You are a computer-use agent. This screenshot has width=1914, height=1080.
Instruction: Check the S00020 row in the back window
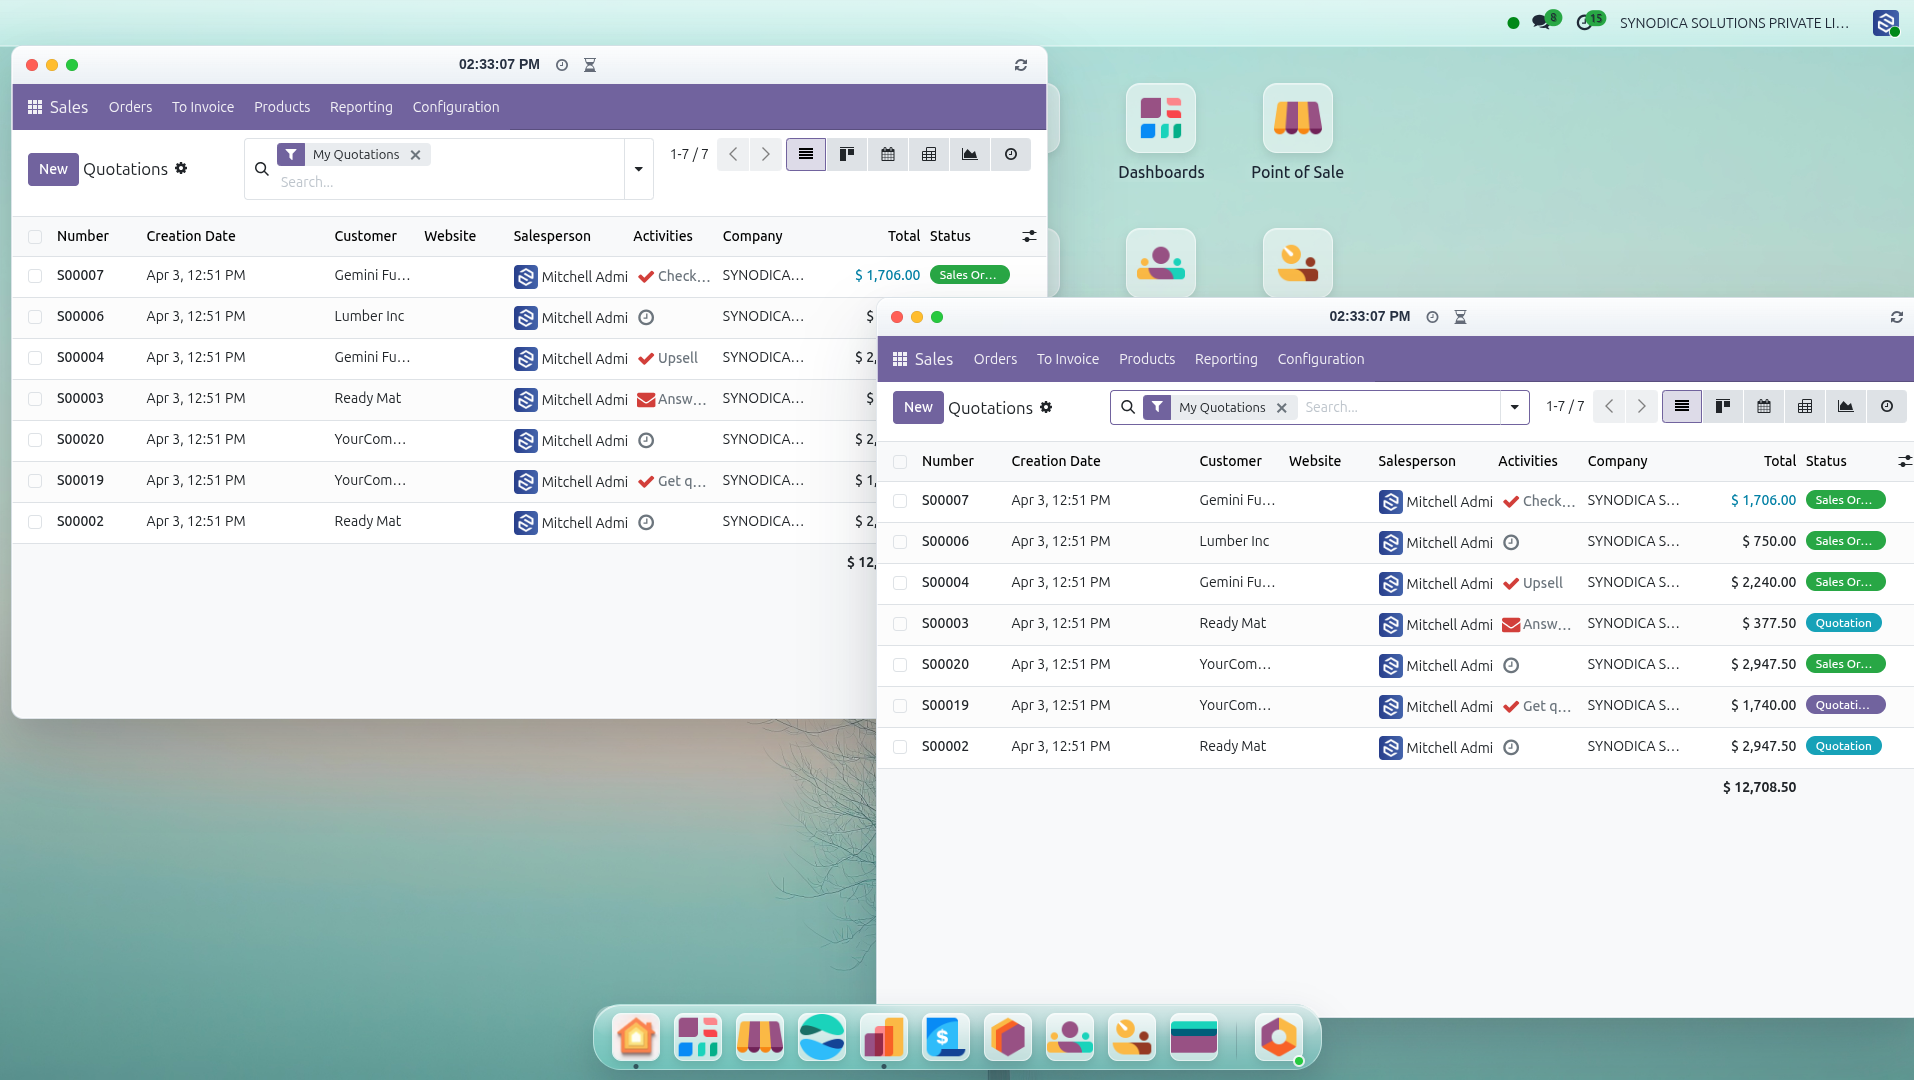35,440
